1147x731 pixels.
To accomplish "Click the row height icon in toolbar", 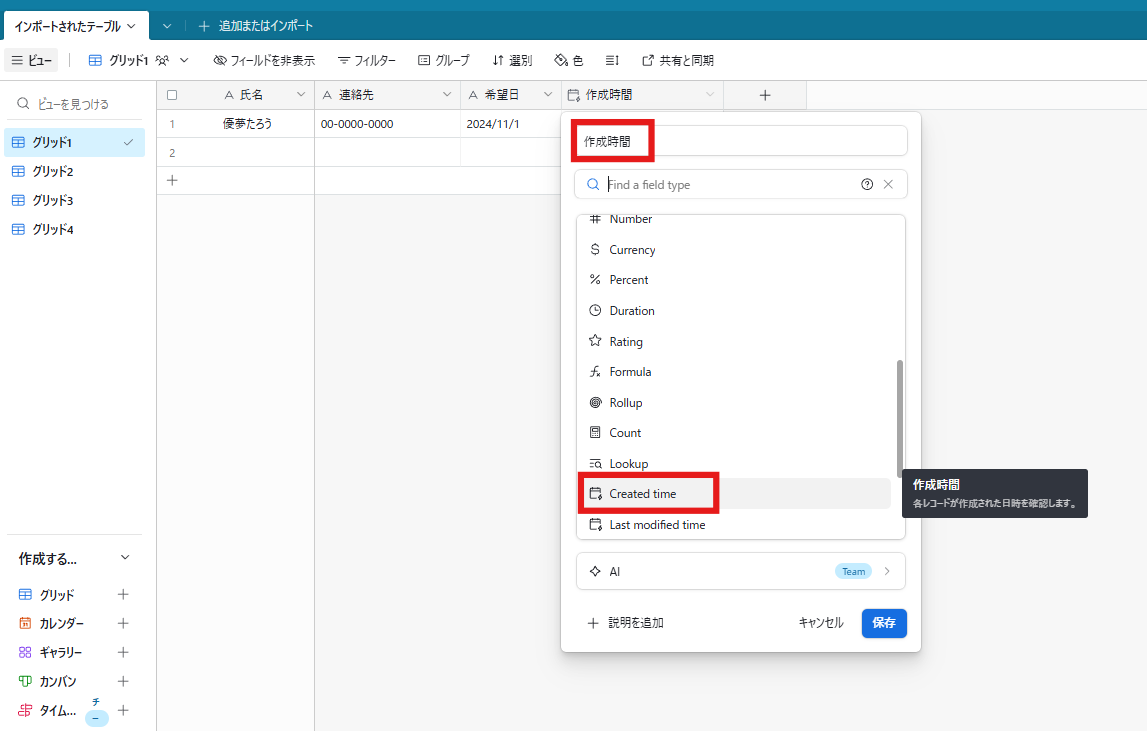I will tap(612, 60).
